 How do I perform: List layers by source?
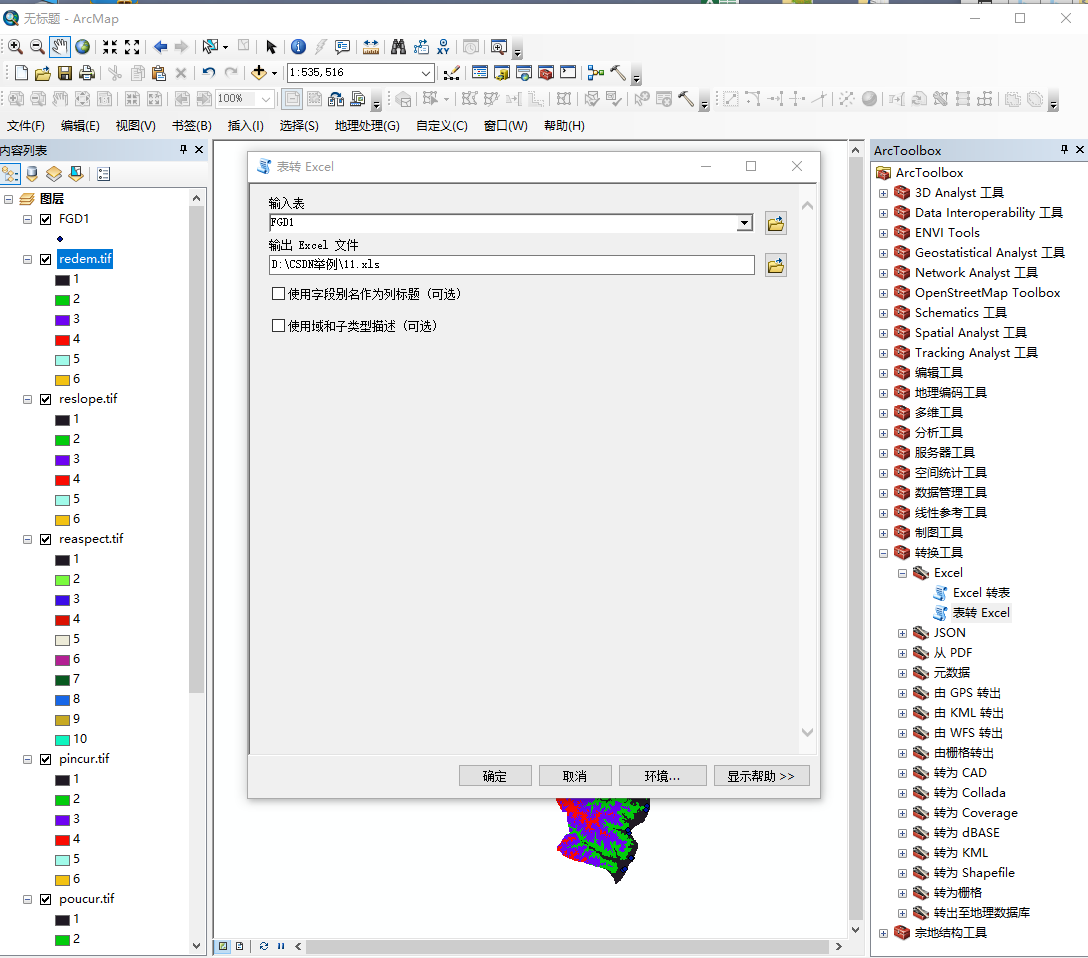point(32,173)
